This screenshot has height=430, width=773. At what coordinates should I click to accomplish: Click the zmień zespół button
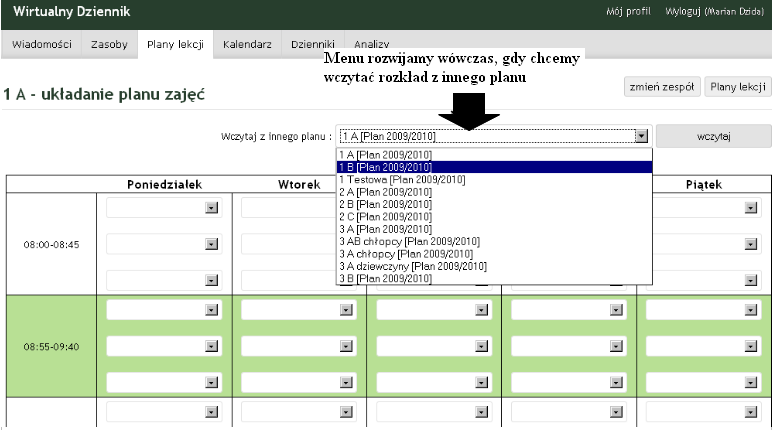(662, 87)
